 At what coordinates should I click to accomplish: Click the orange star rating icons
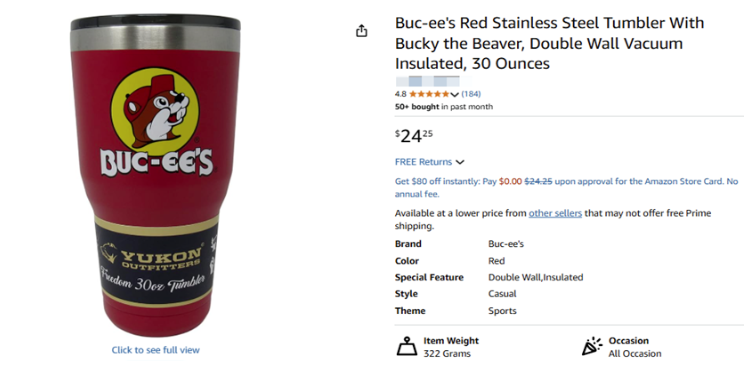coord(429,94)
